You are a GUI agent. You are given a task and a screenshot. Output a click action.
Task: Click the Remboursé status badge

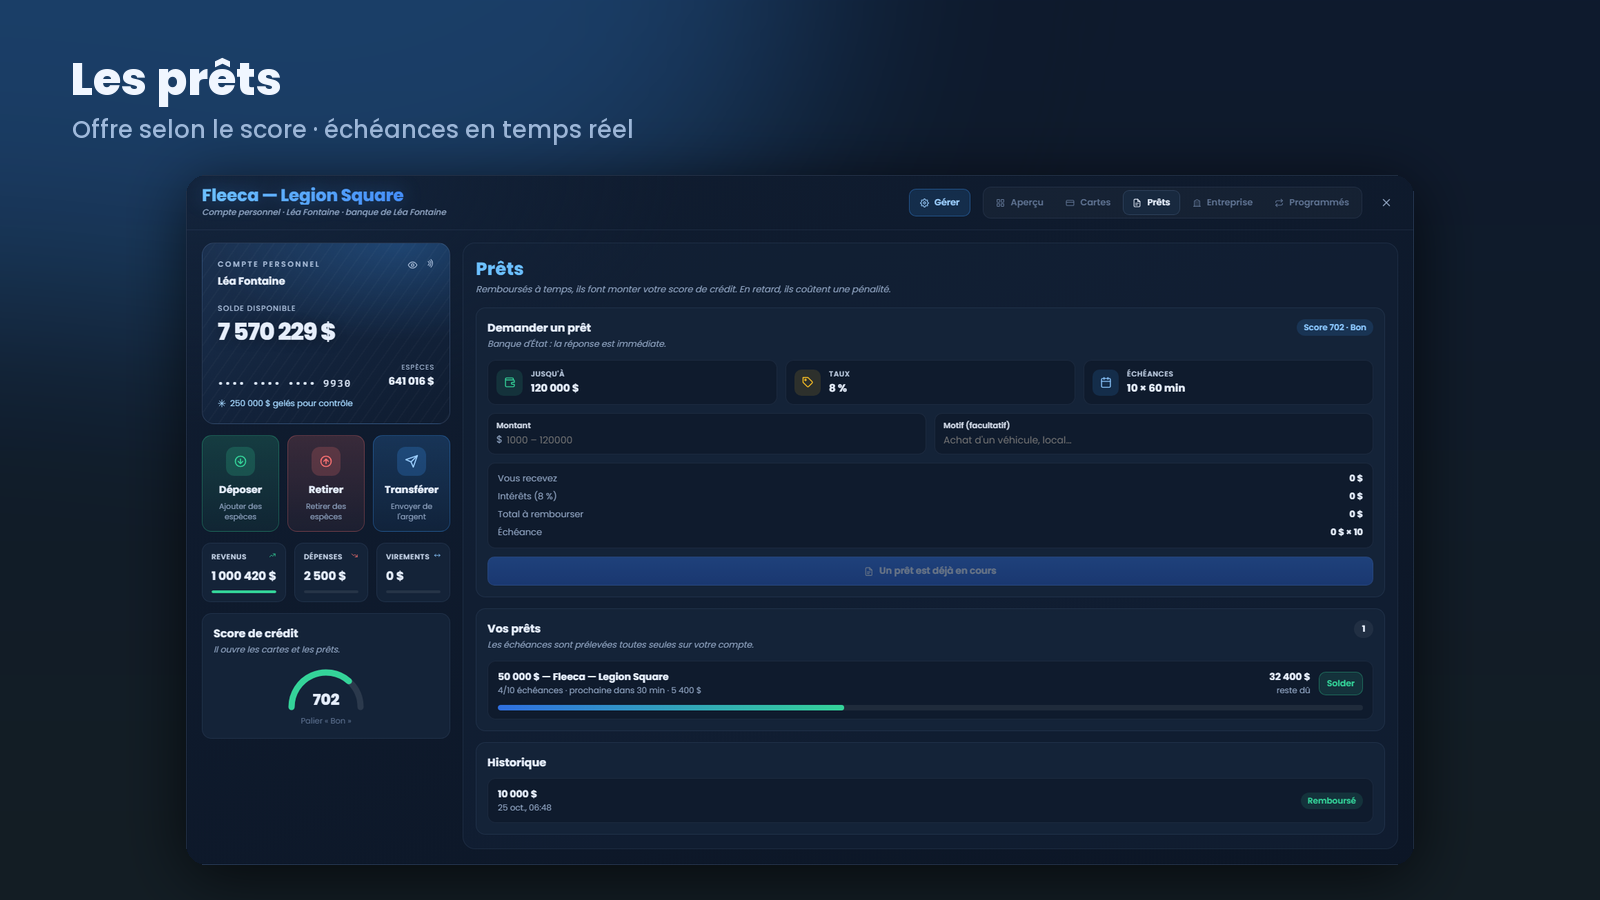1331,801
